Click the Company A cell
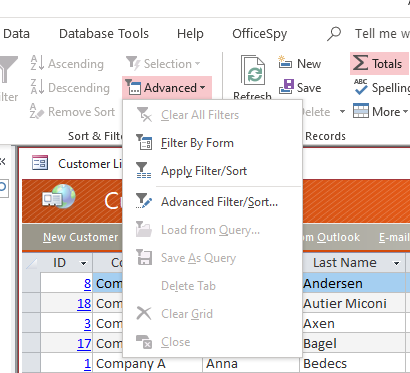Viewport: 410px width, 373px height. [x=147, y=363]
